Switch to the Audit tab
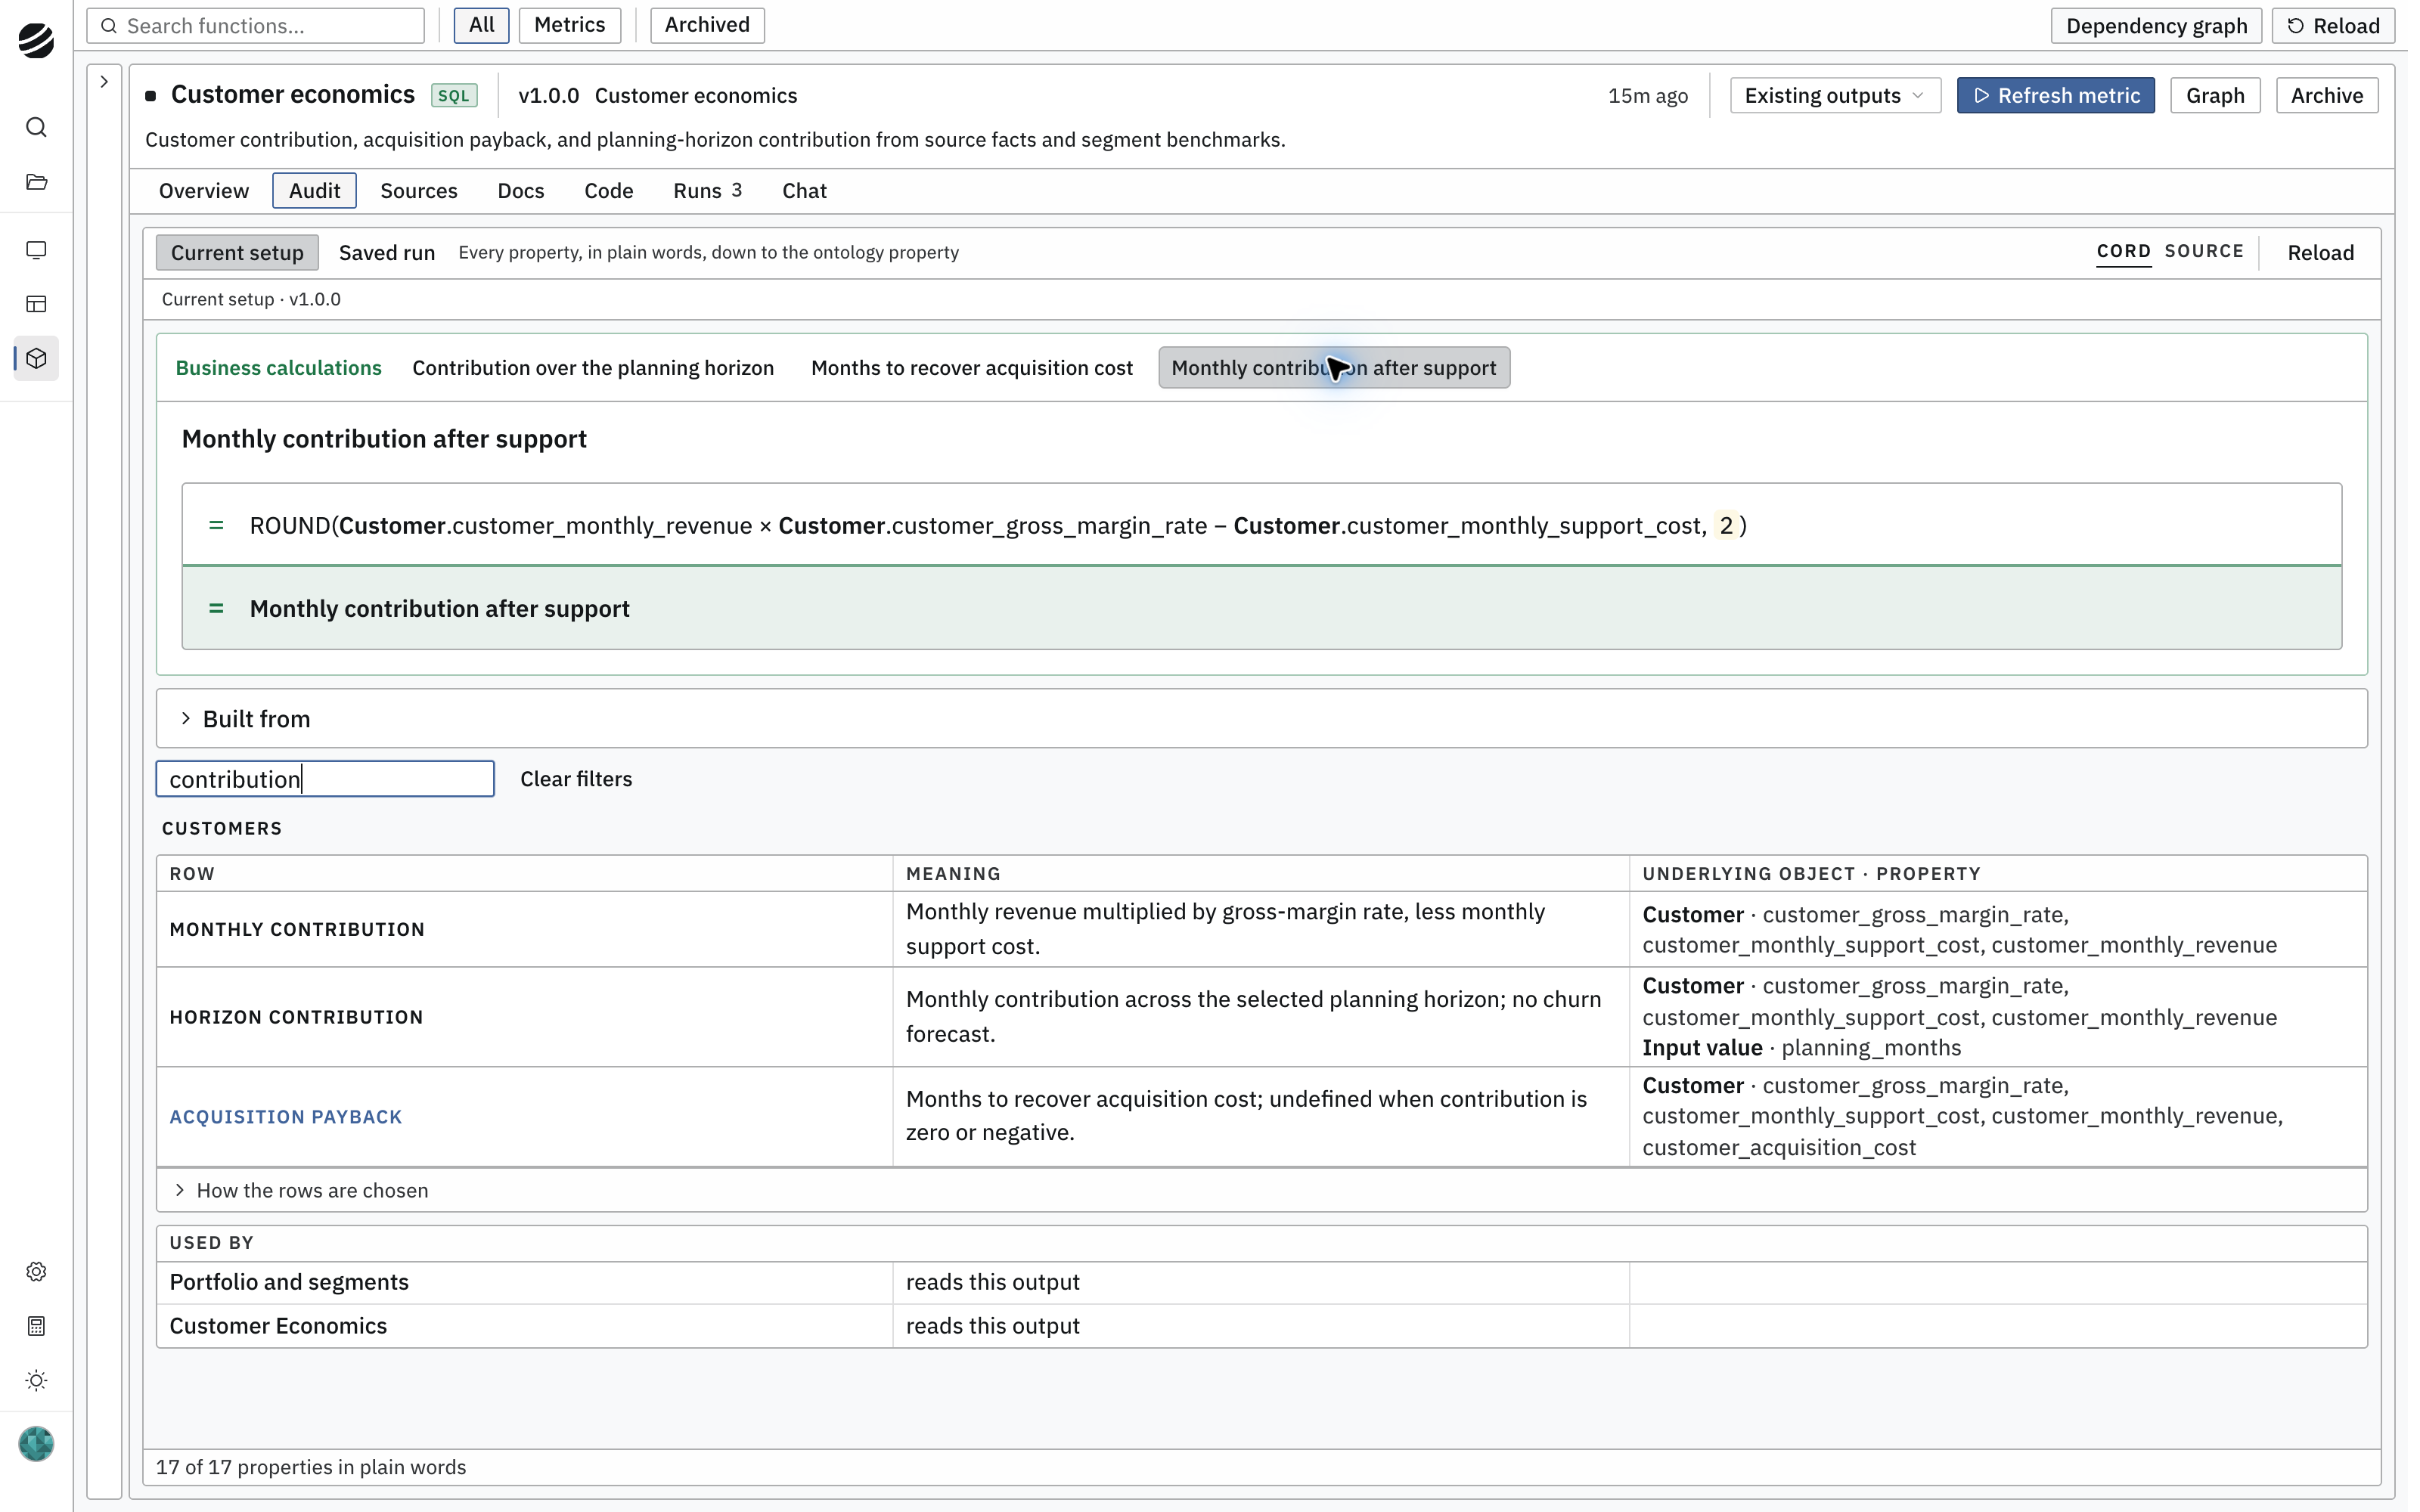This screenshot has width=2420, height=1512. (314, 191)
